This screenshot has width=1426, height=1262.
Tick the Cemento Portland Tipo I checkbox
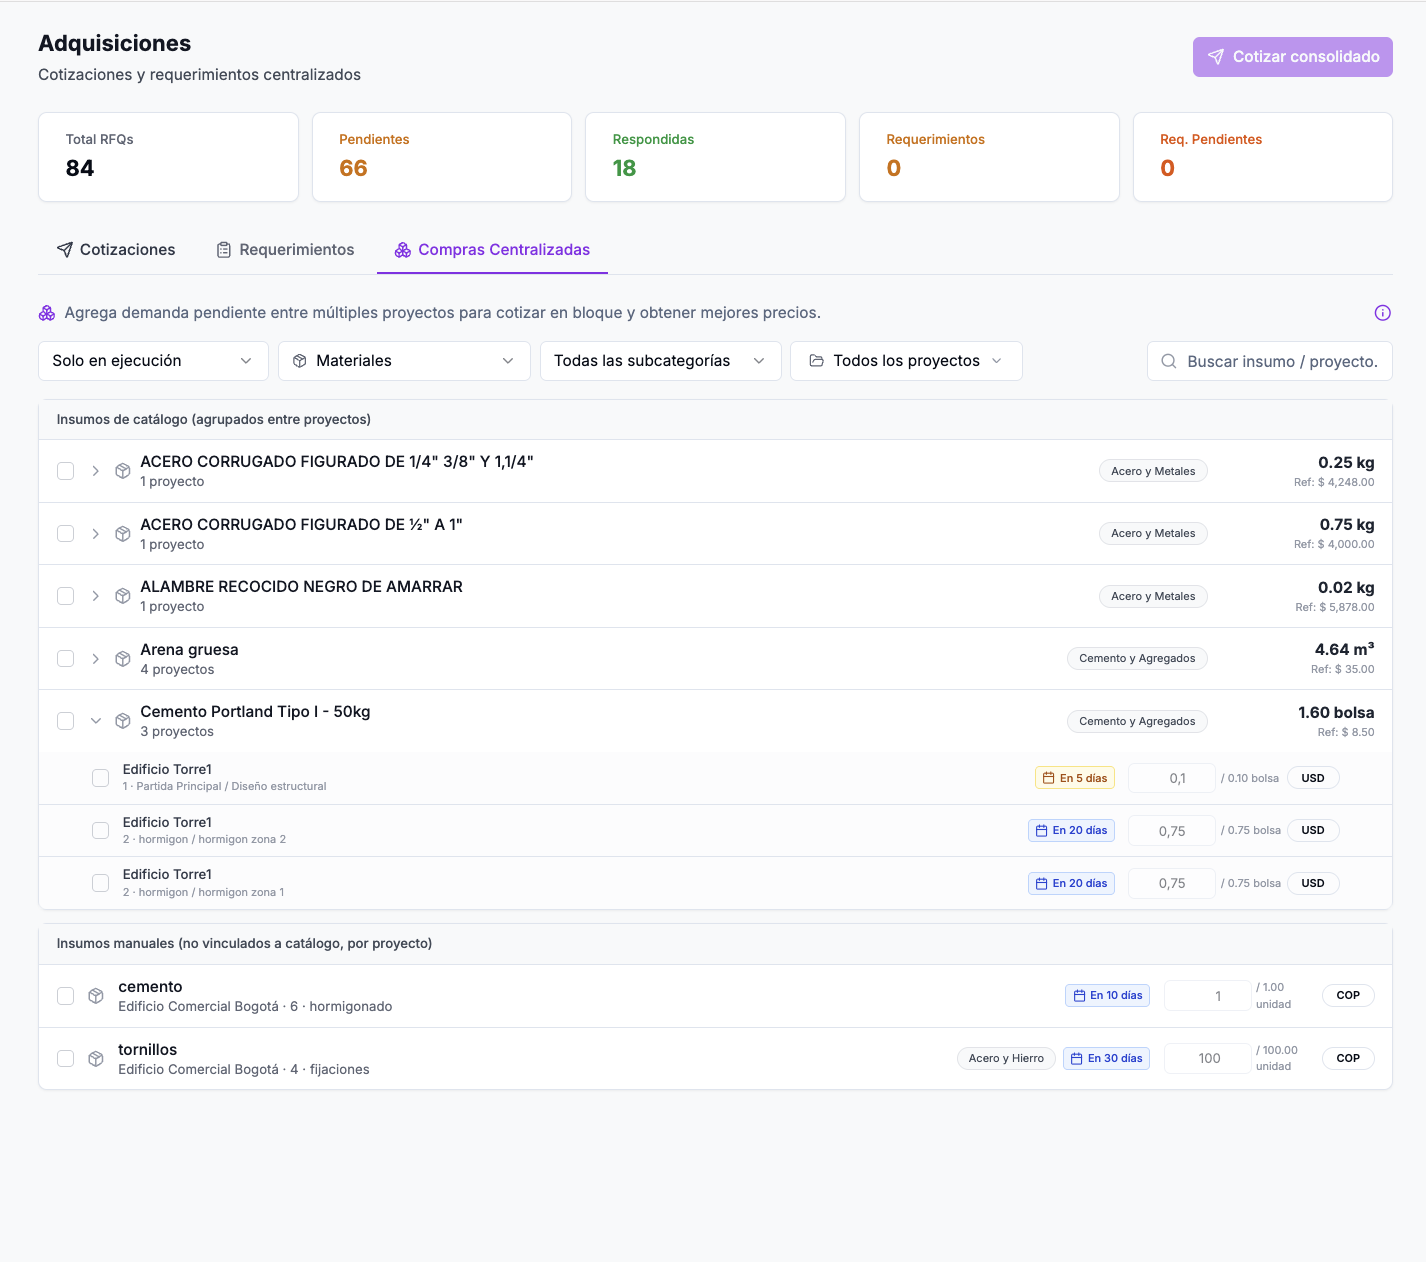(x=66, y=721)
